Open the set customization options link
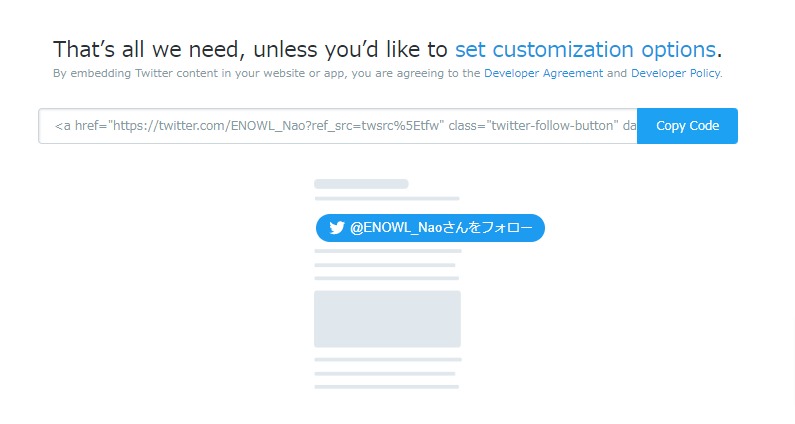The image size is (795, 424). [585, 50]
